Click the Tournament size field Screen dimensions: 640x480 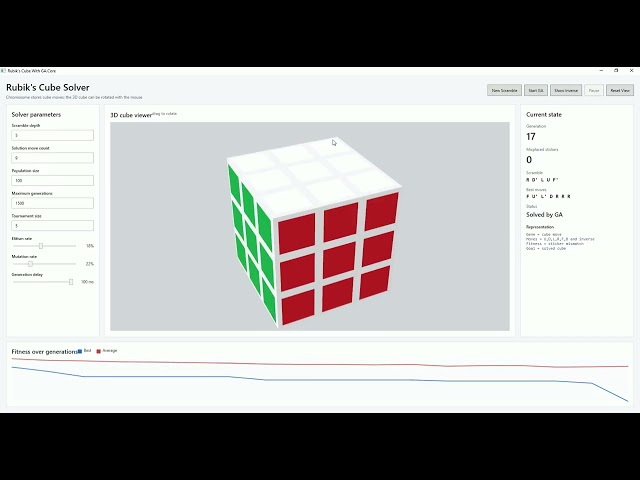point(53,225)
